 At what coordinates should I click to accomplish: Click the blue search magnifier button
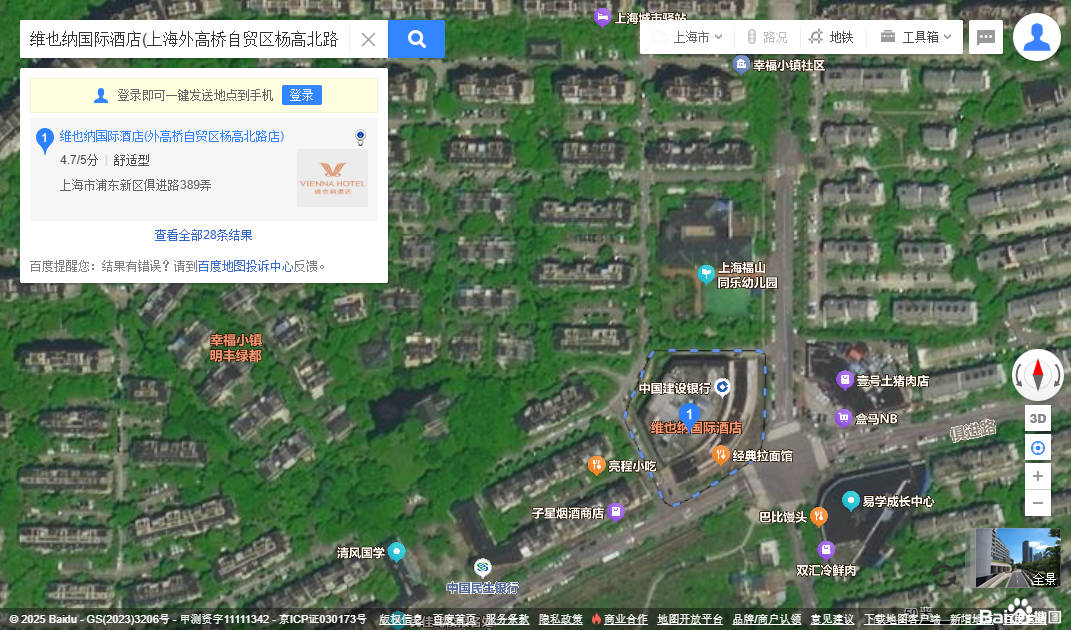click(x=416, y=39)
